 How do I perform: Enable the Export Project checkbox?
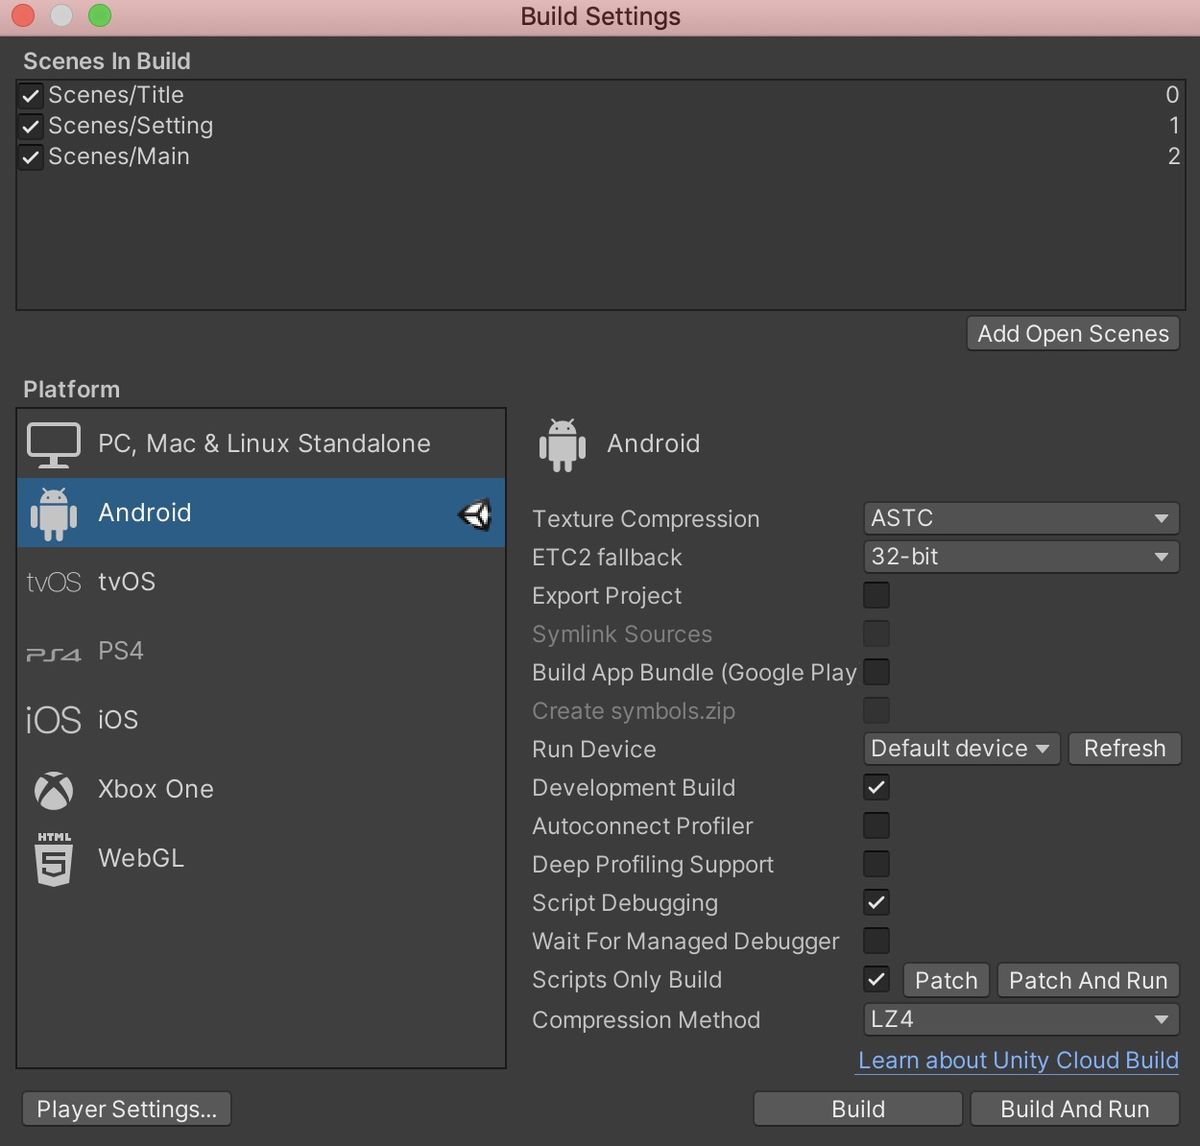[x=876, y=595]
